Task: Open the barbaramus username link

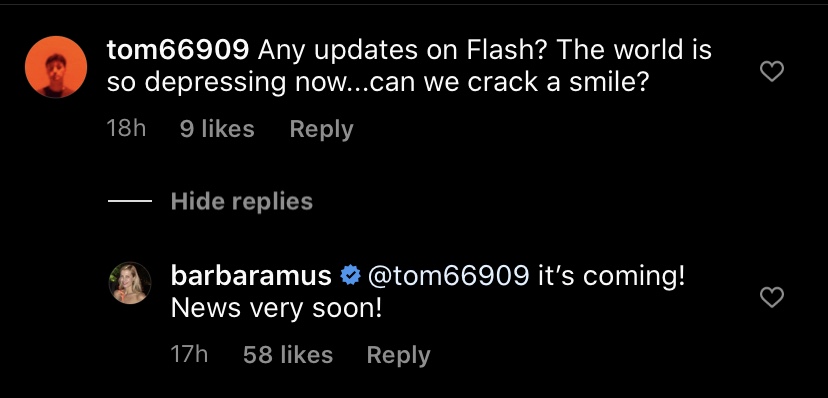Action: coord(251,276)
